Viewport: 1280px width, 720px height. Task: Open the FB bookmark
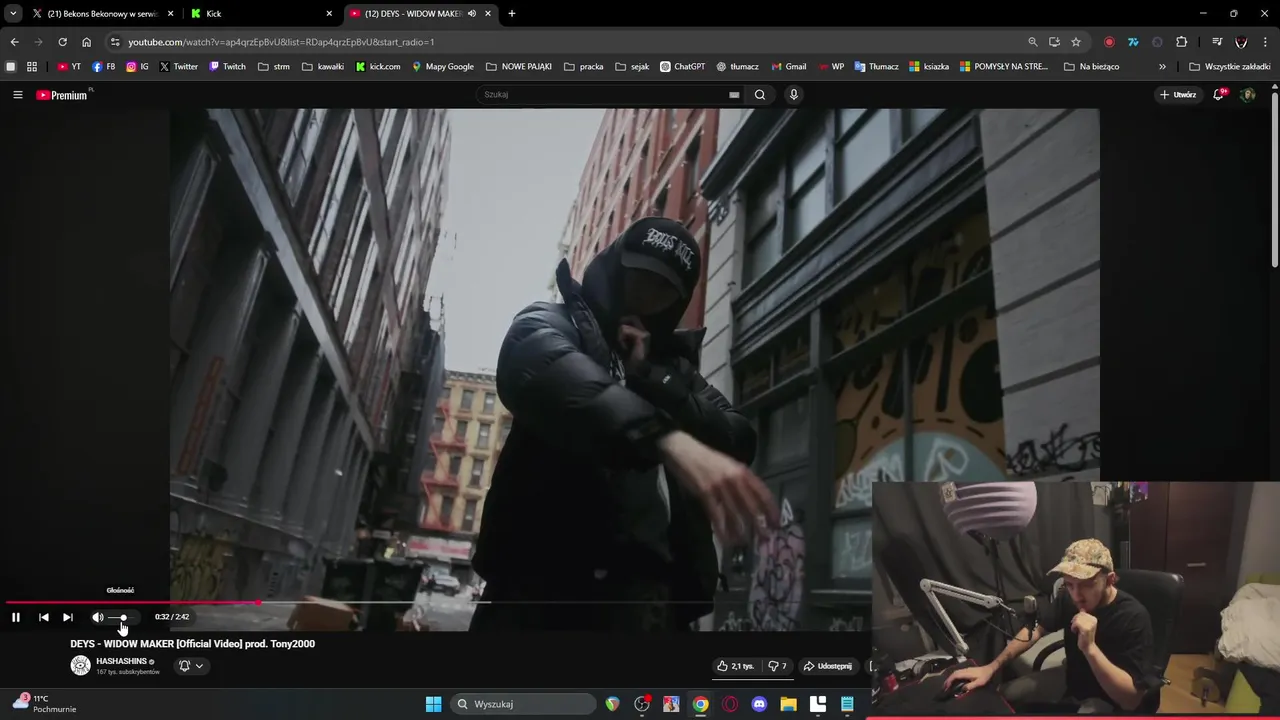pyautogui.click(x=104, y=67)
